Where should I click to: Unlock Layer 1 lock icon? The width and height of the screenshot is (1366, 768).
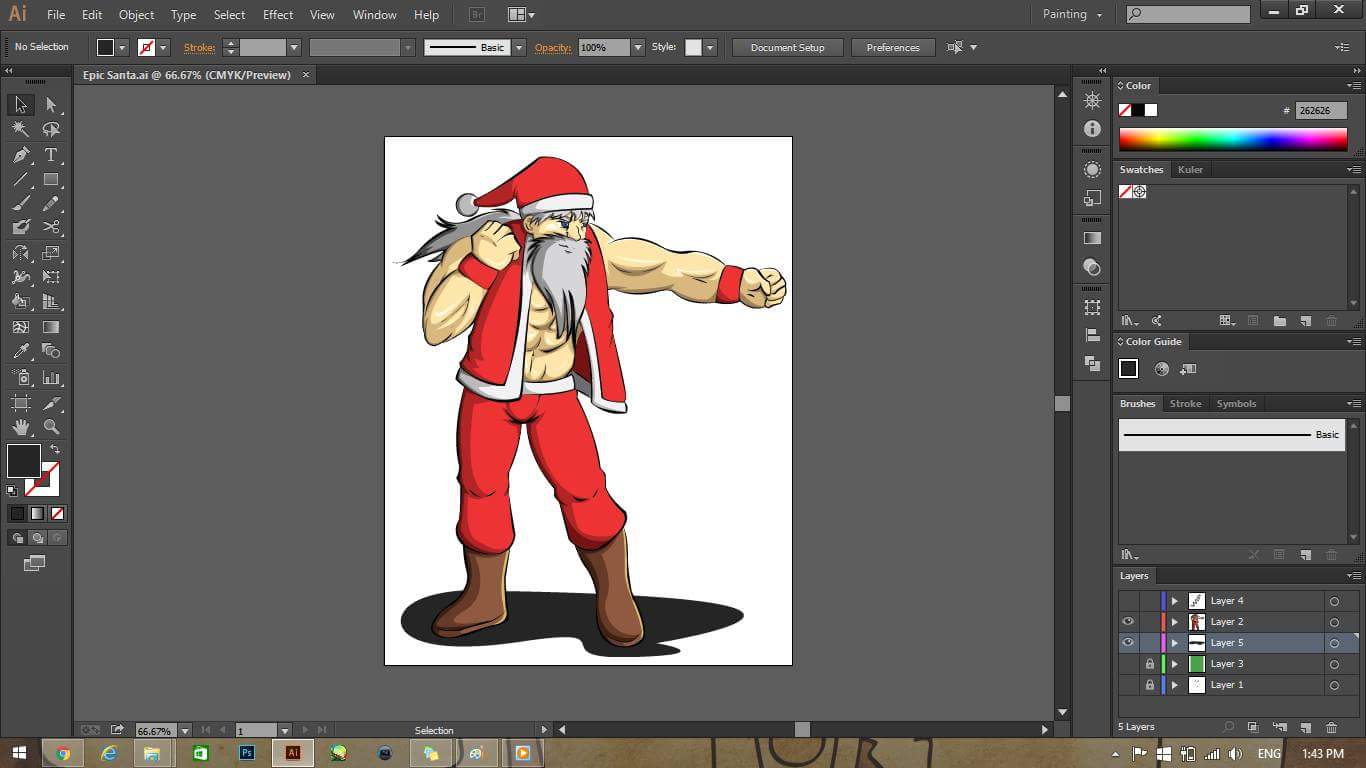coord(1149,685)
